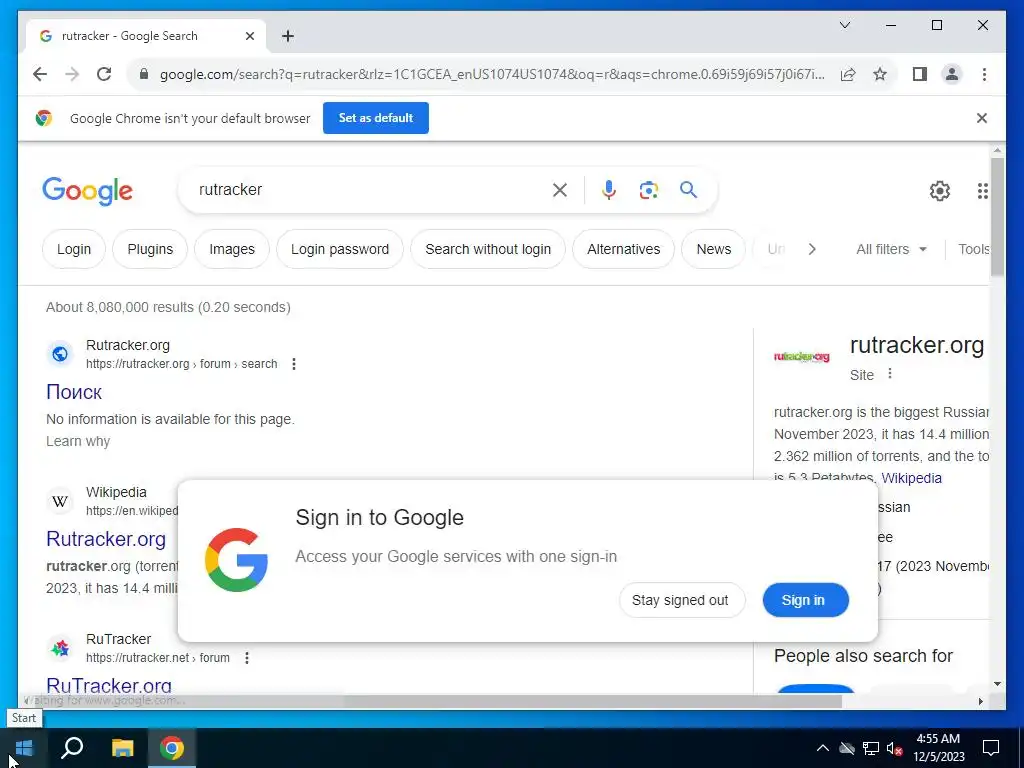
Task: Go back with the browser back arrow
Action: [x=40, y=74]
